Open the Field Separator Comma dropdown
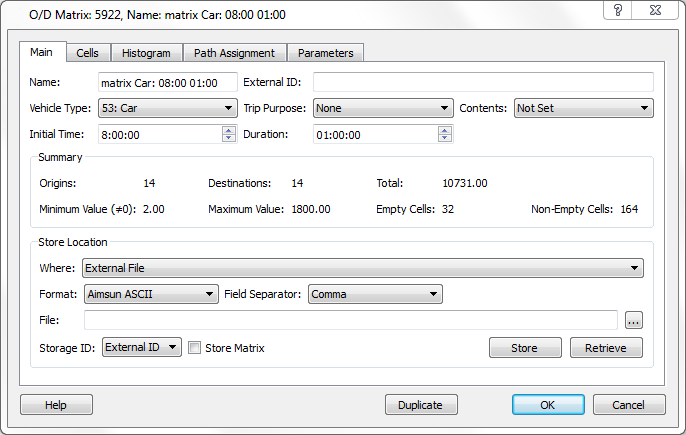This screenshot has height=435, width=686. coord(375,294)
